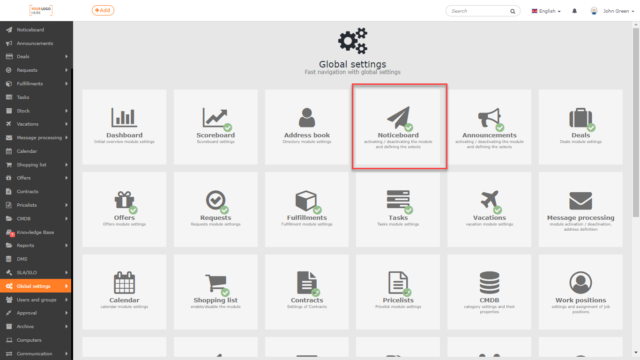Open the Tasks module tile icon
Screen dimensions: 640x360
pos(399,201)
